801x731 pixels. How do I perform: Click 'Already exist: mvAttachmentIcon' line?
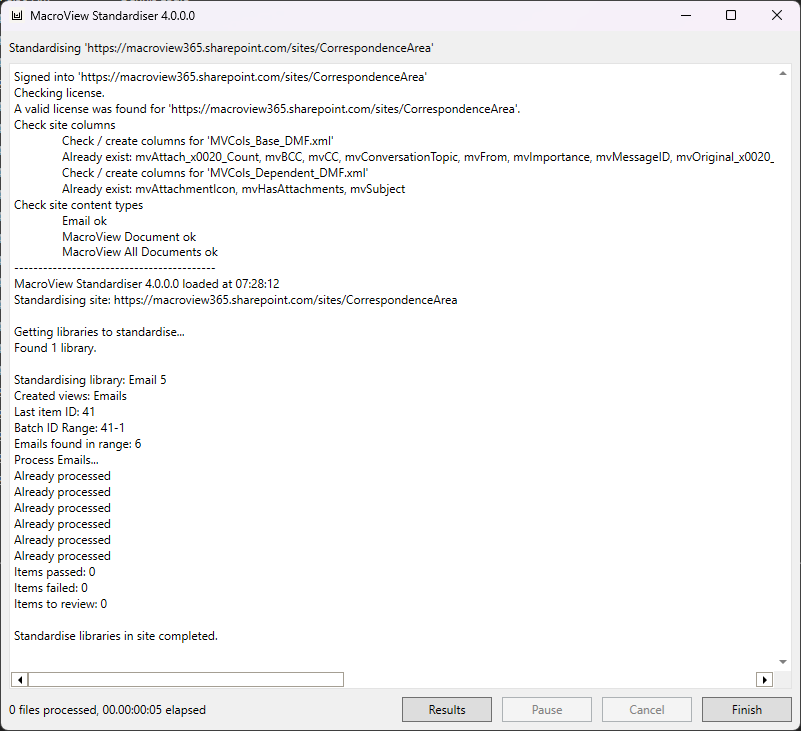click(x=233, y=189)
